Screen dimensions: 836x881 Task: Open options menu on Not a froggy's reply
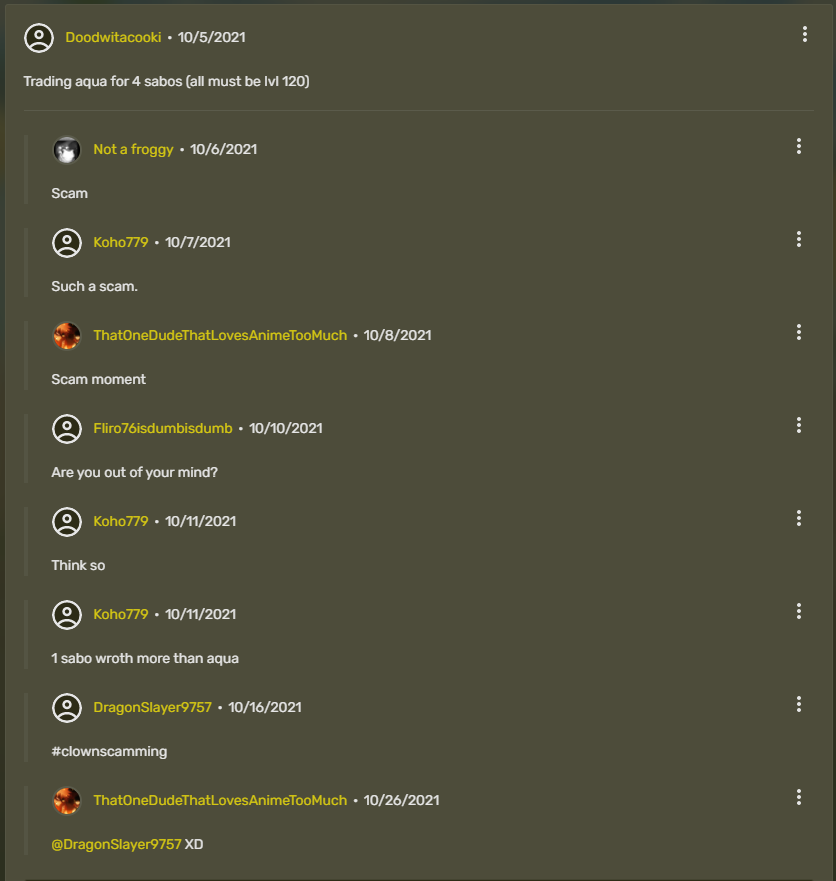[x=799, y=147]
